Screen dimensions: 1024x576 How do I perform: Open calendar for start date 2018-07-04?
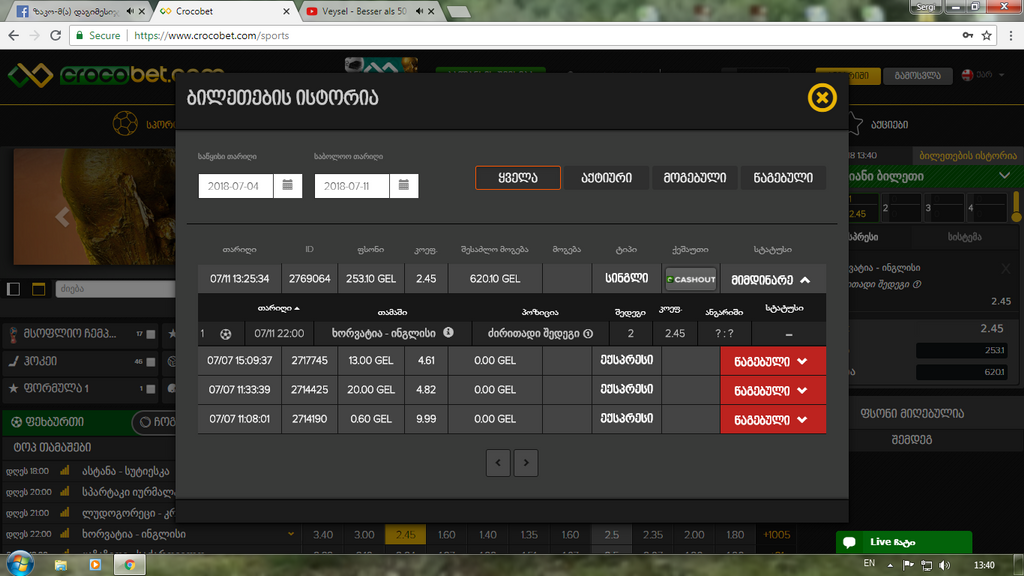tap(287, 185)
